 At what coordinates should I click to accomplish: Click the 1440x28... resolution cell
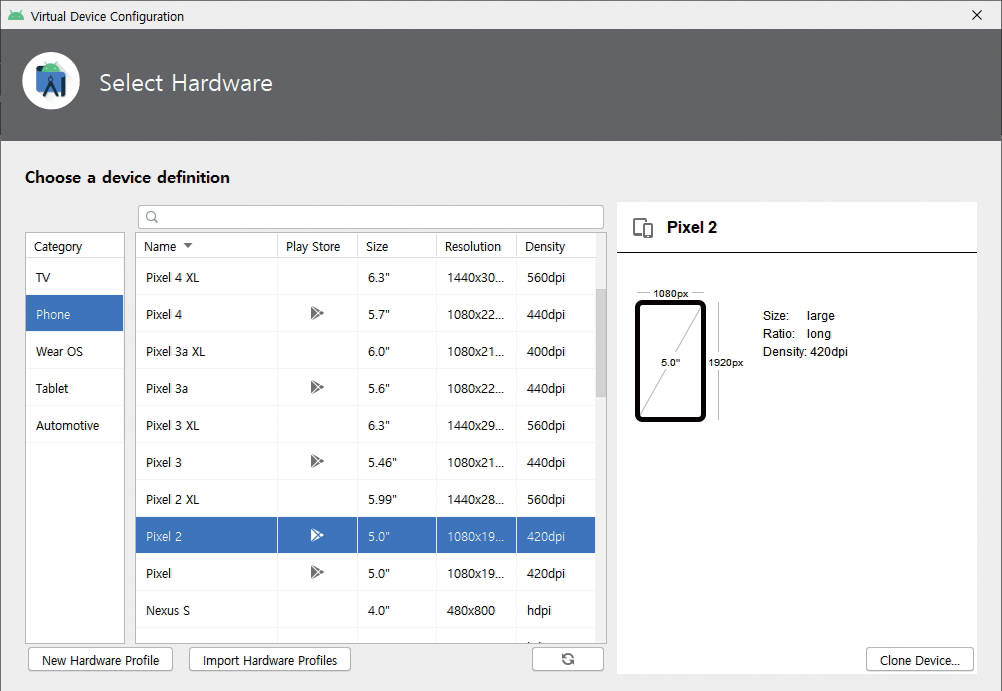(x=475, y=500)
